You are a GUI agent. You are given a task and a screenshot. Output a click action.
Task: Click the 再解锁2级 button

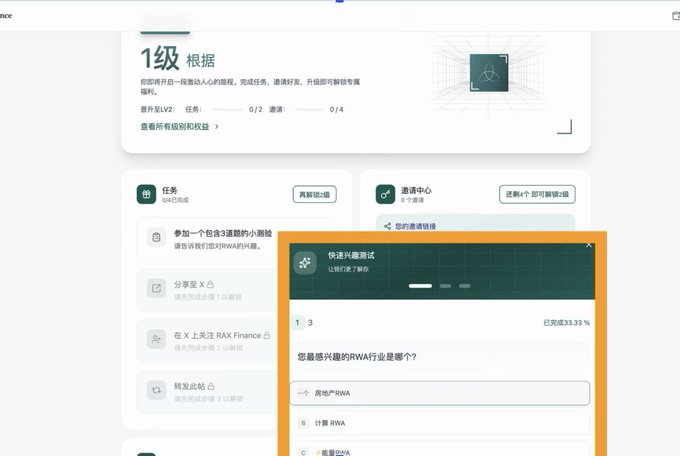314,194
